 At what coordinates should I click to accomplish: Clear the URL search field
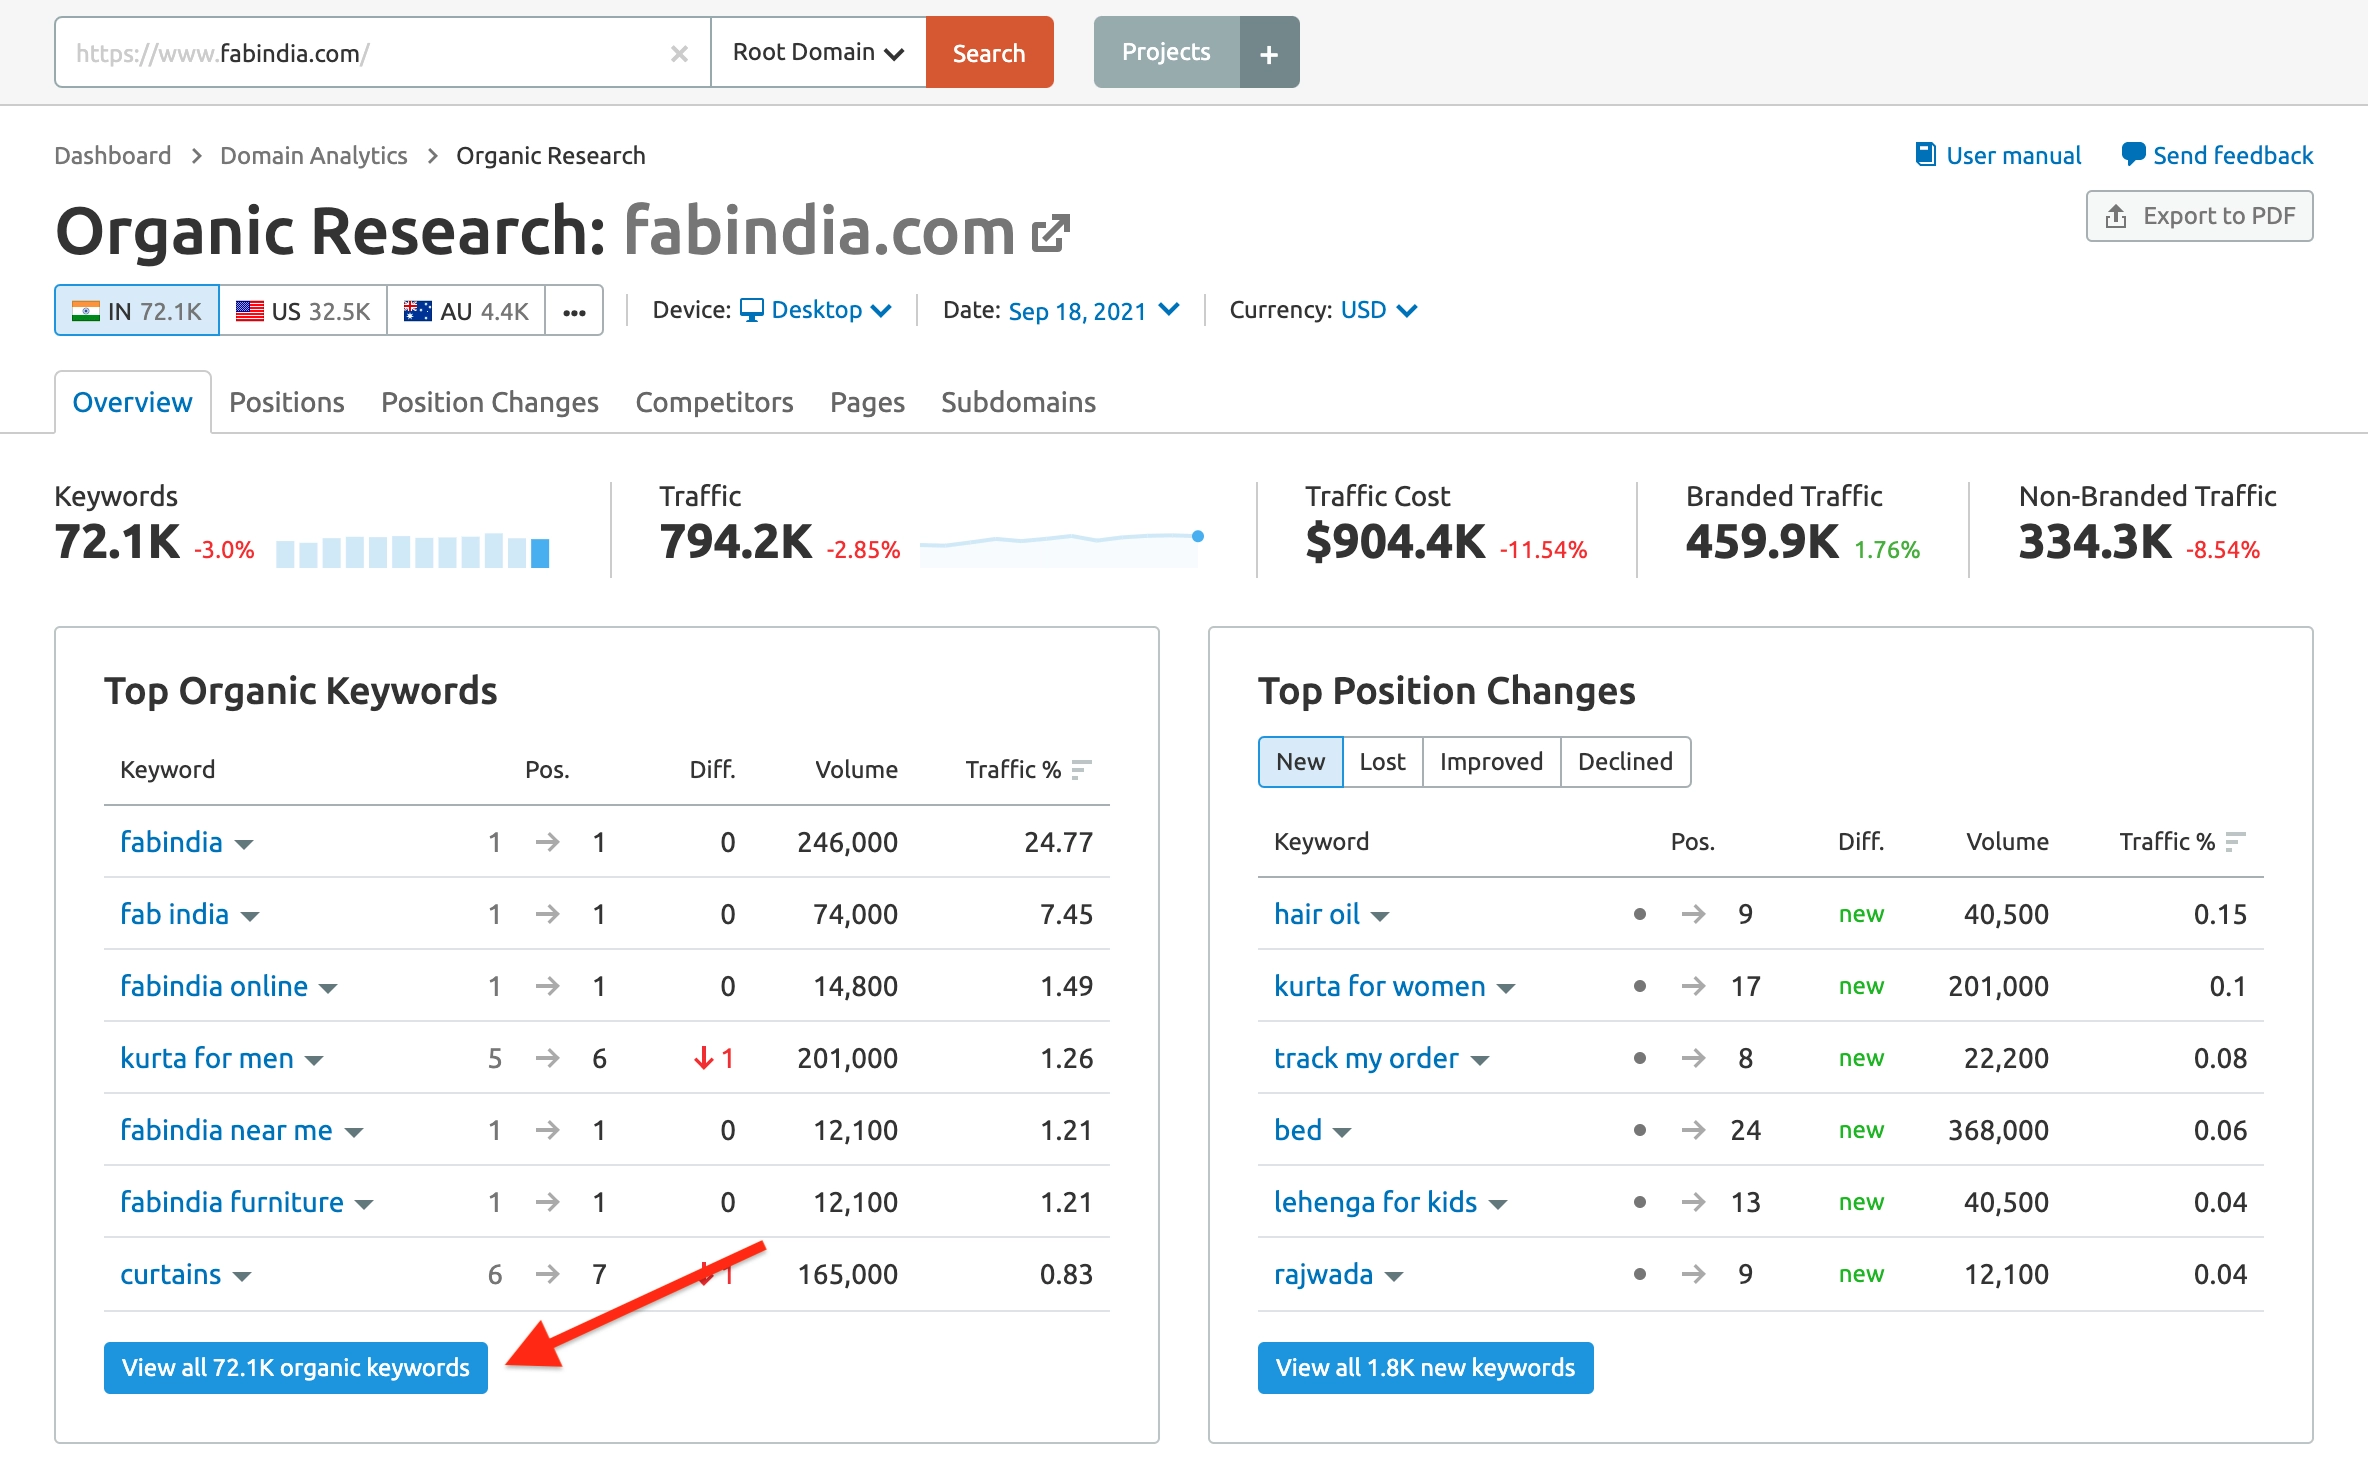tap(680, 52)
